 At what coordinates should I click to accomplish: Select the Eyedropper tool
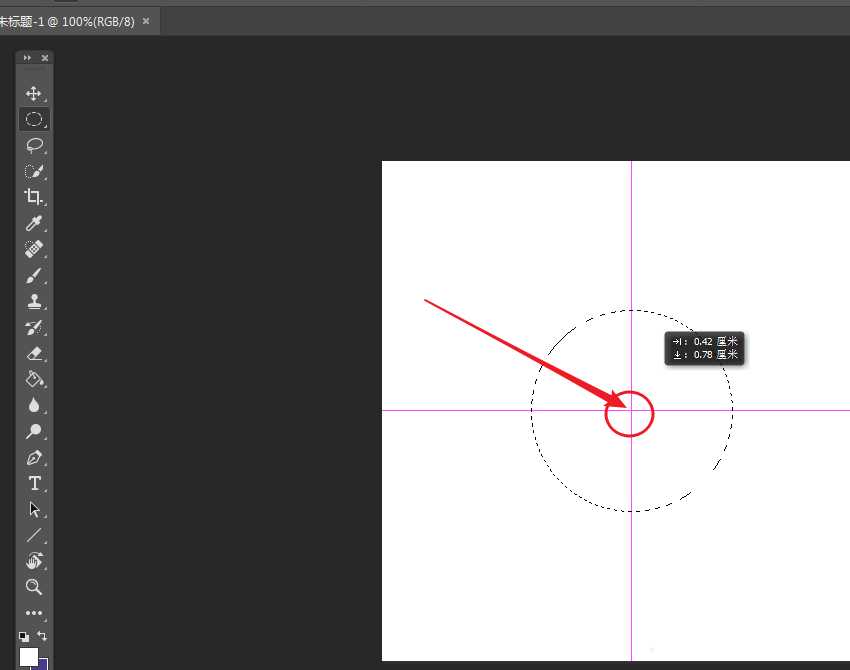pyautogui.click(x=35, y=223)
